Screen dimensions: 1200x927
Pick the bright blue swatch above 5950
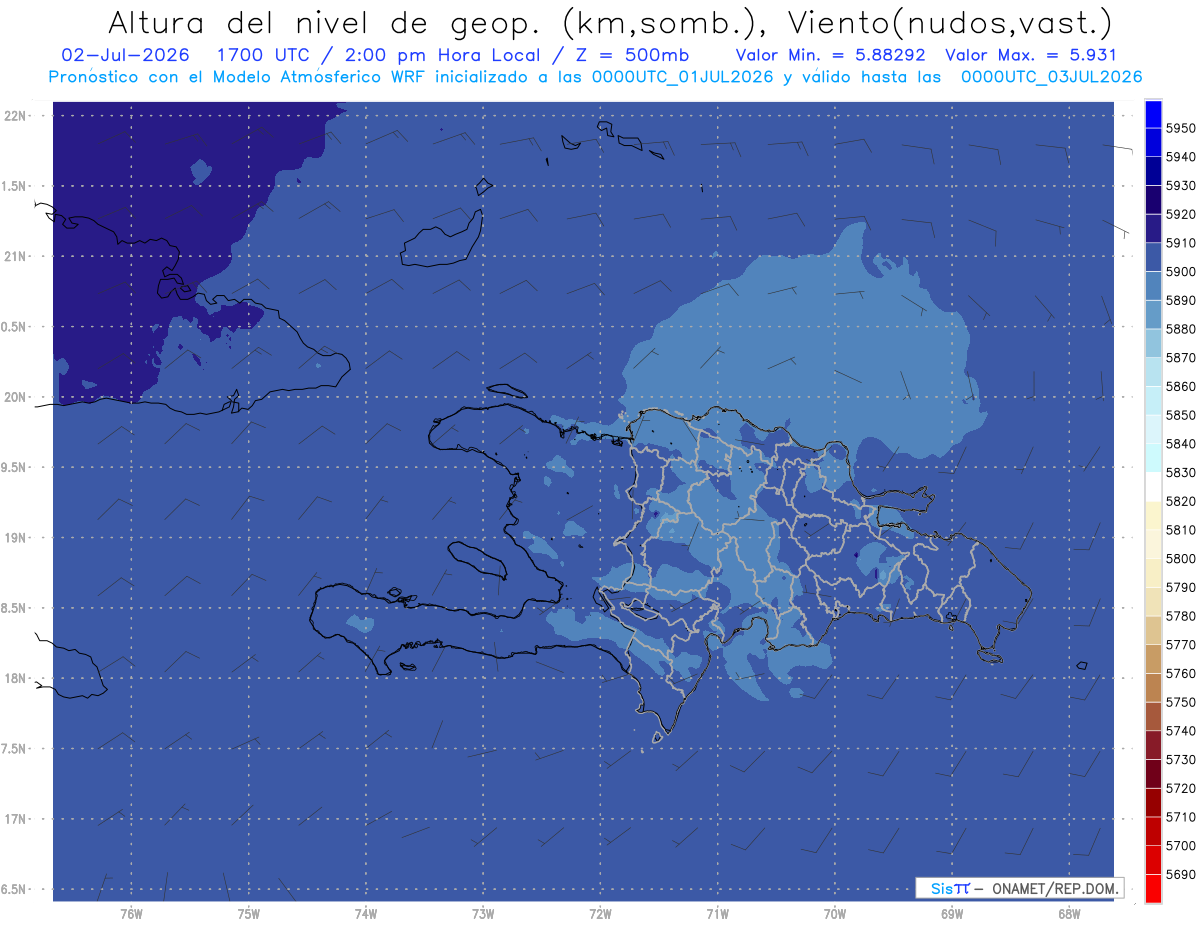point(1153,114)
